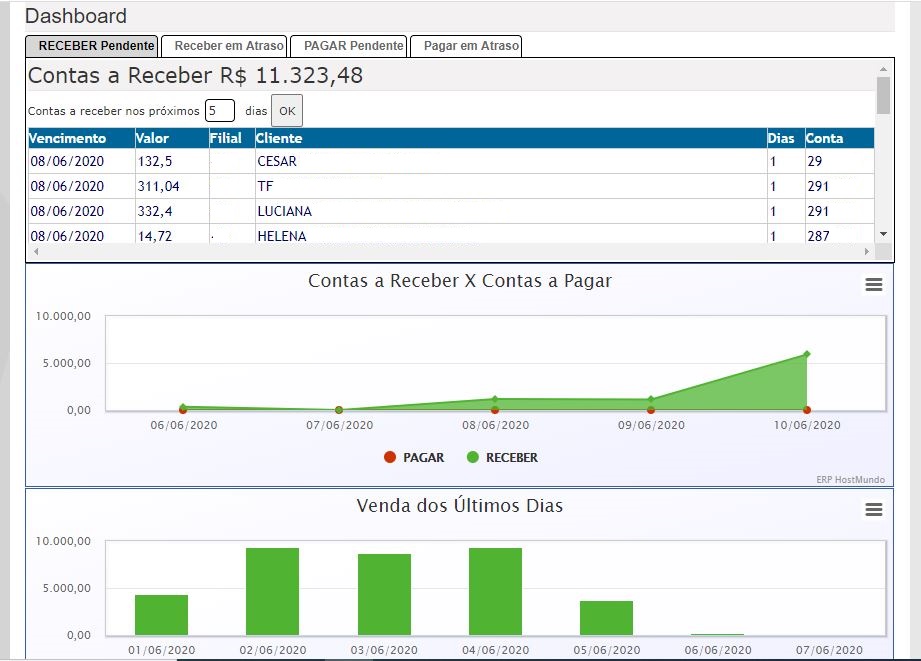
Task: Click the horizontal scroll-left arrow of the table
Action: pos(36,251)
